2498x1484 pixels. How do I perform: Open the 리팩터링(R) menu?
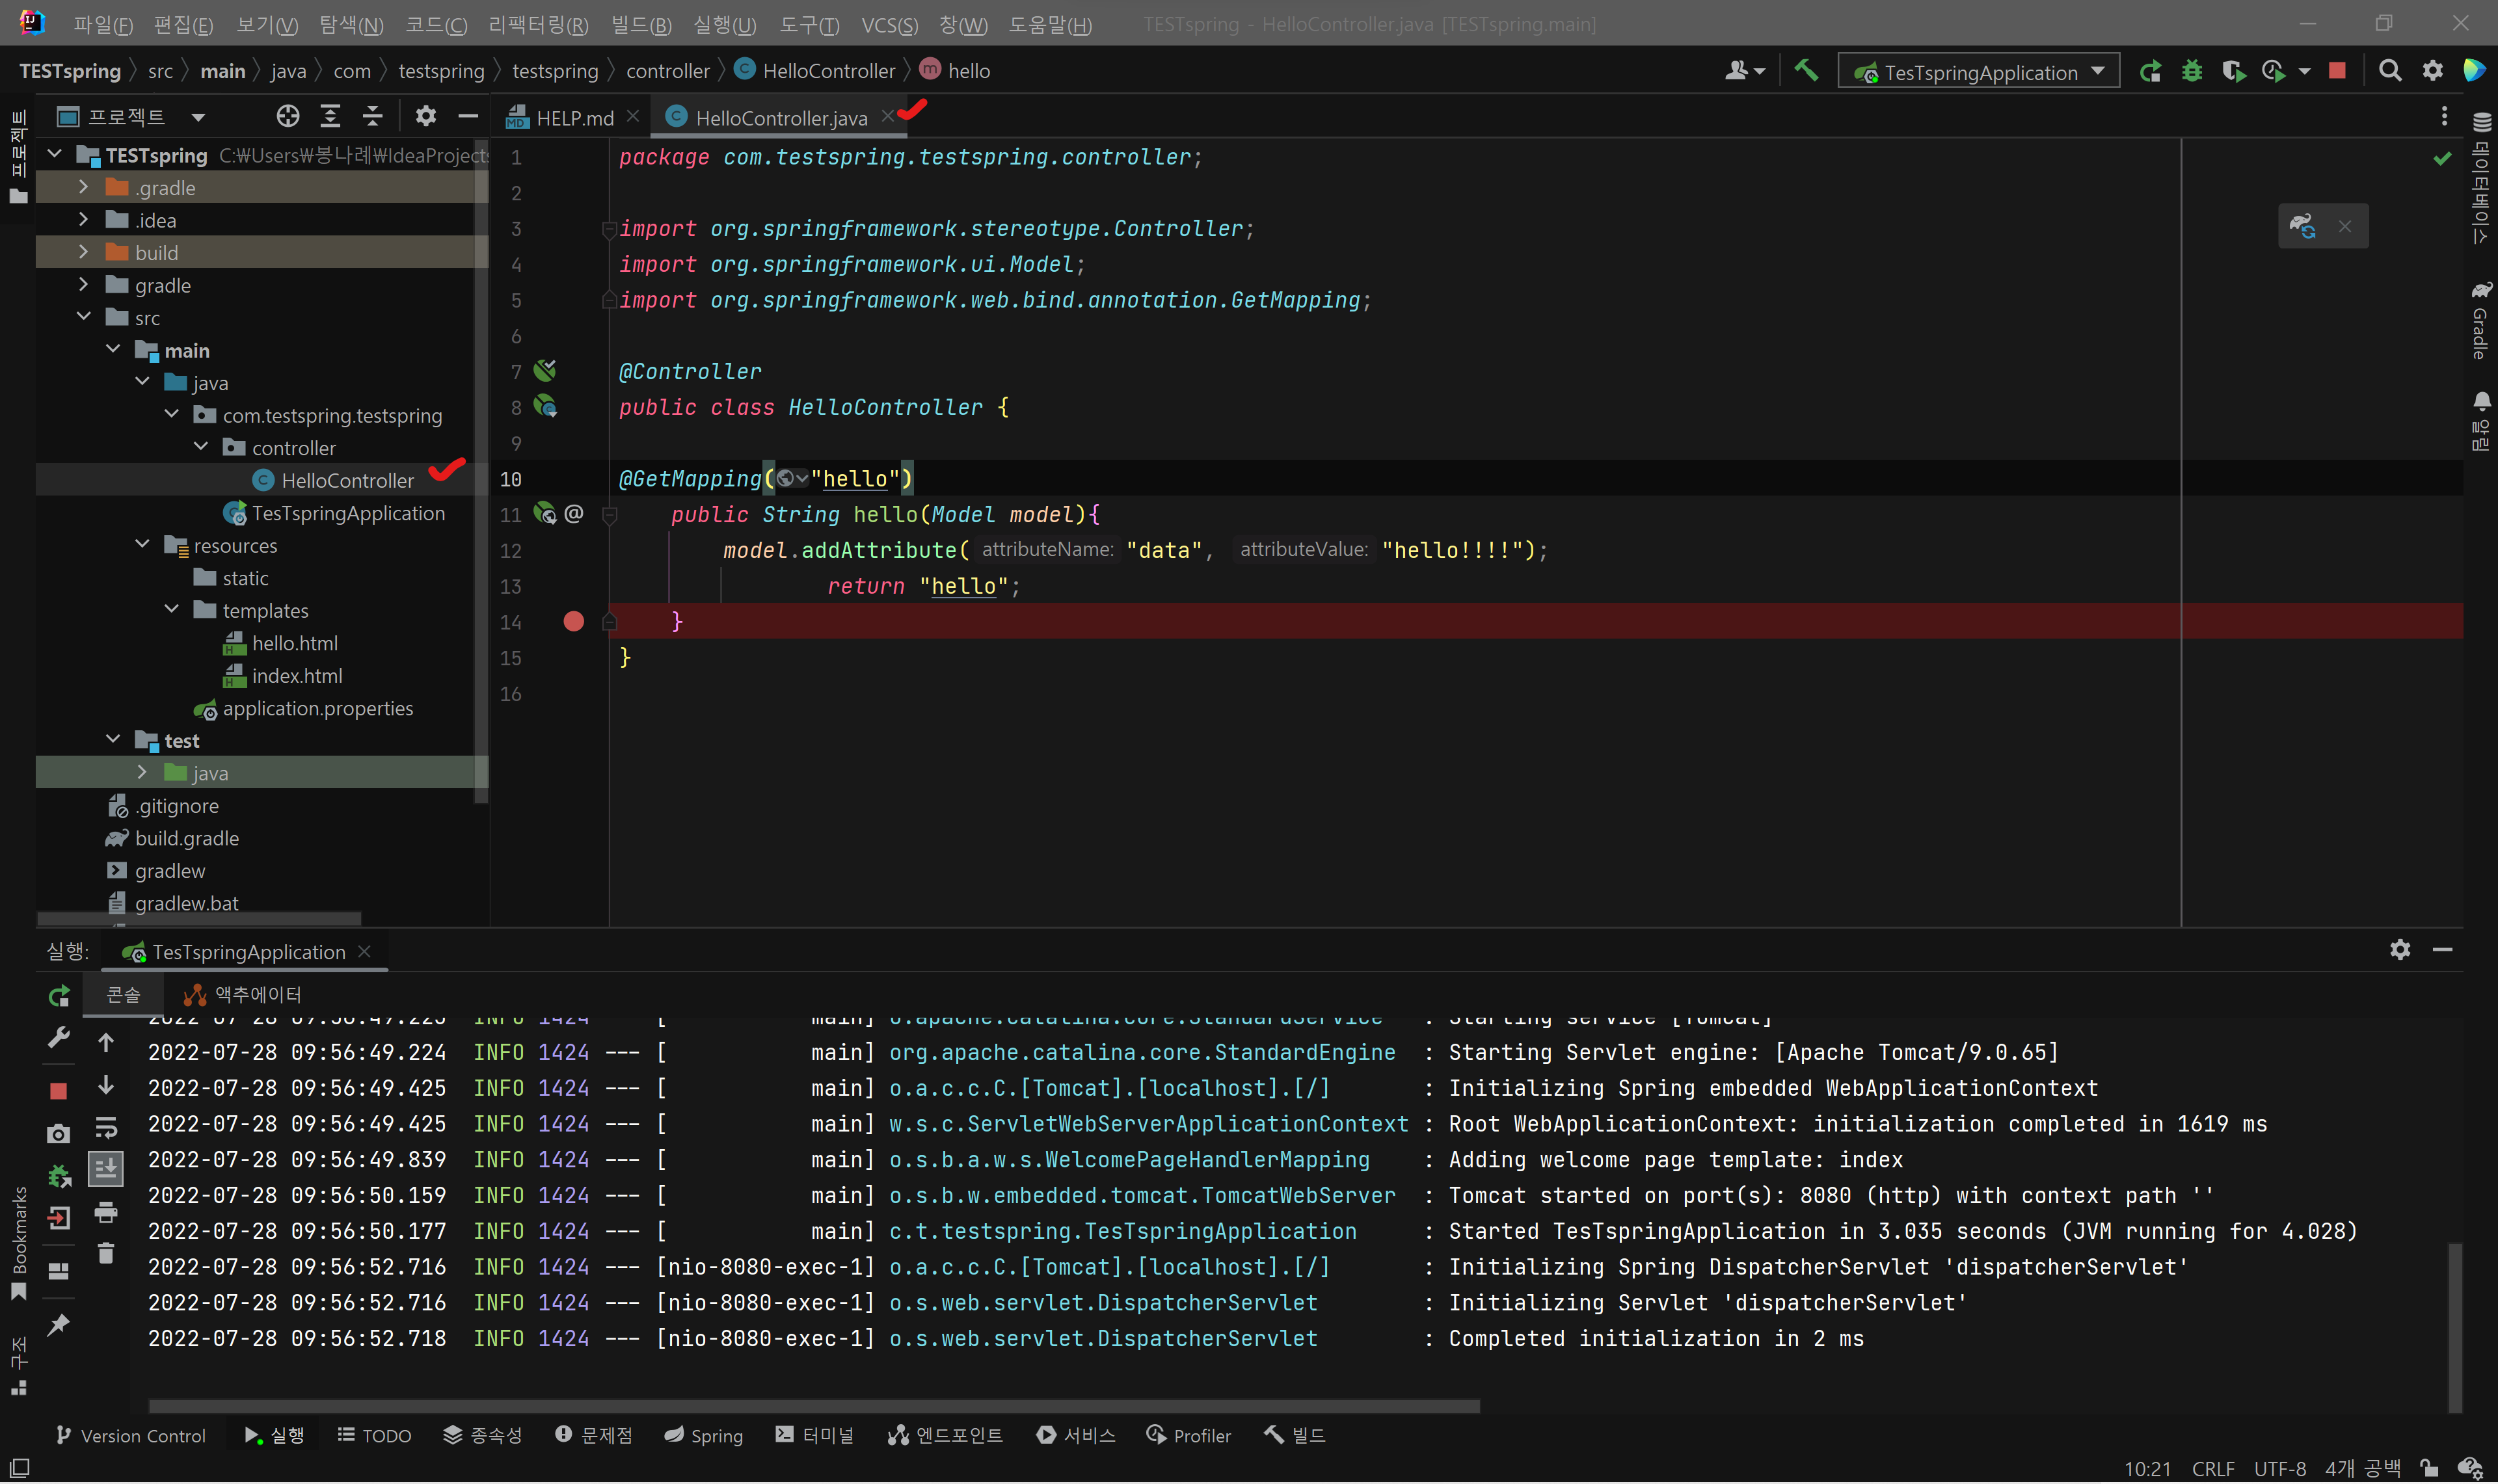[538, 24]
